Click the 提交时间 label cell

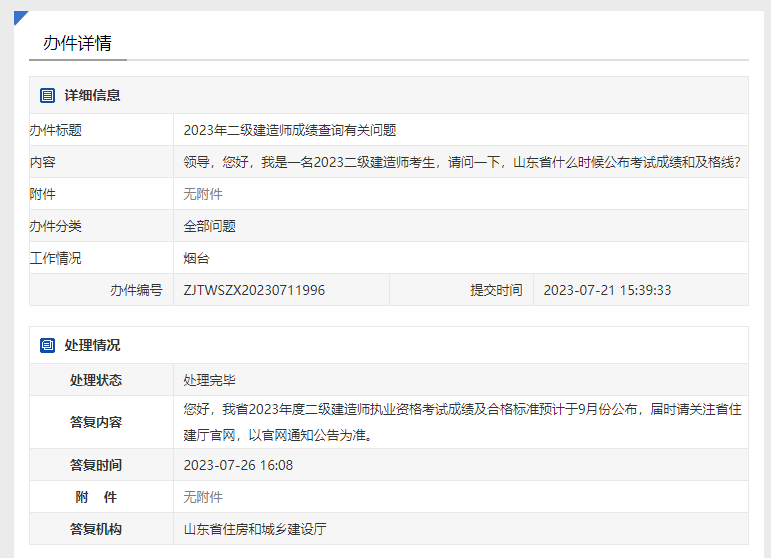pyautogui.click(x=496, y=290)
